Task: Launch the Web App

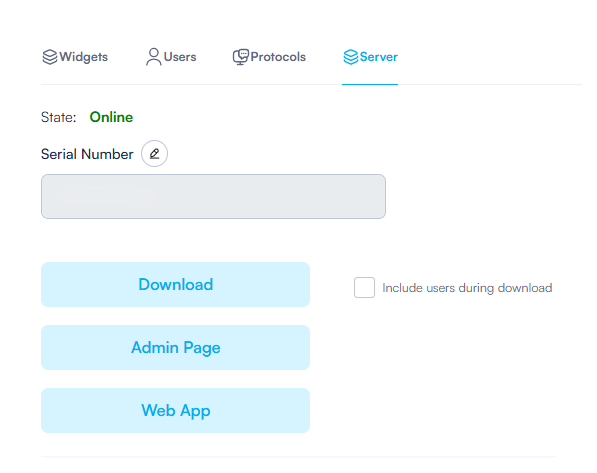Action: tap(176, 411)
